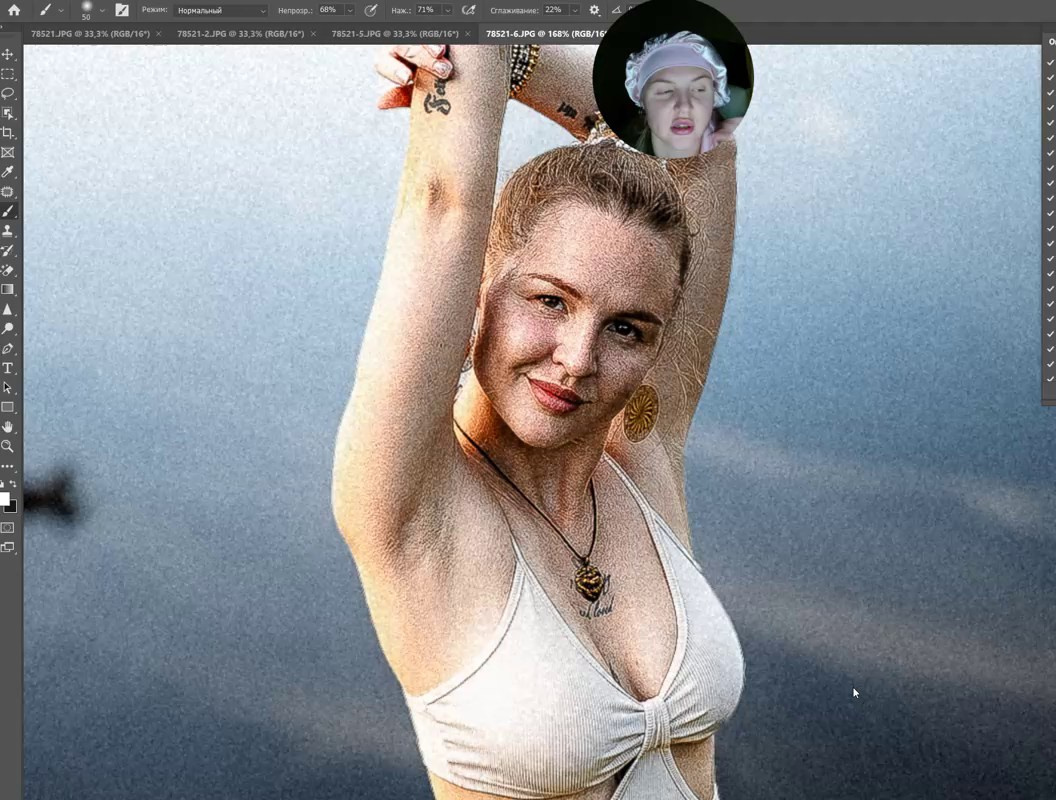Select the Lasso tool
The image size is (1056, 800).
pyautogui.click(x=7, y=94)
